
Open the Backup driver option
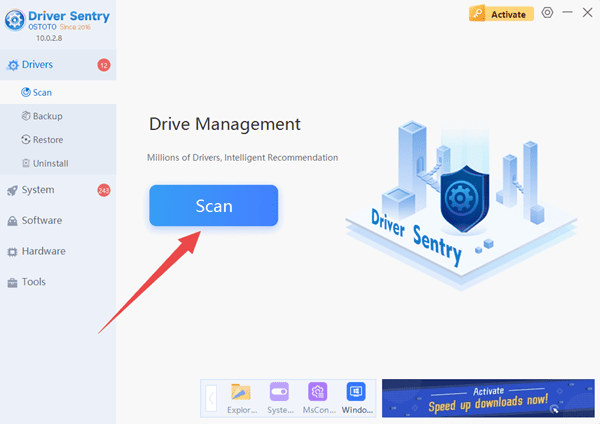click(x=47, y=116)
